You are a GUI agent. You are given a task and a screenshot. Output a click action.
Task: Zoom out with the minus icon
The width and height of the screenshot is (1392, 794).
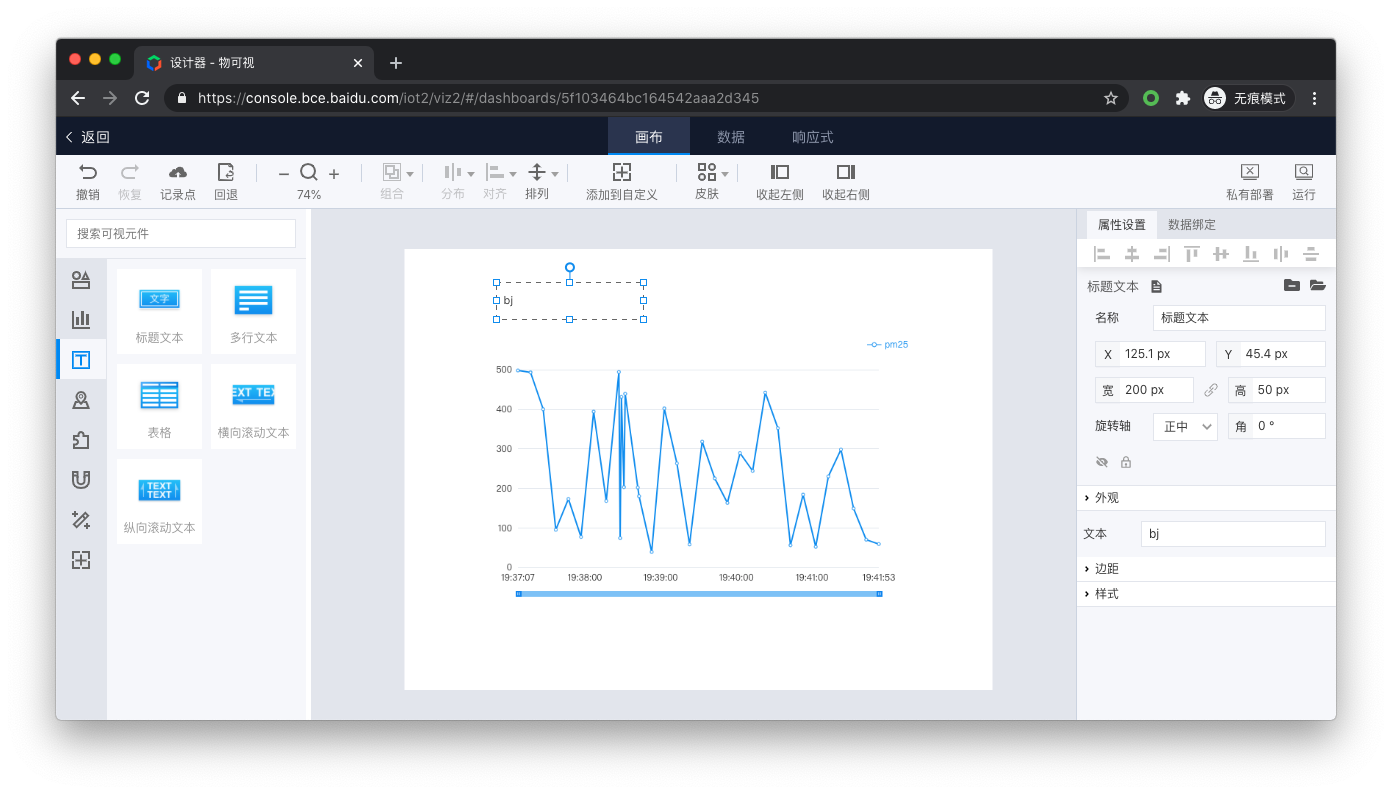pos(284,173)
